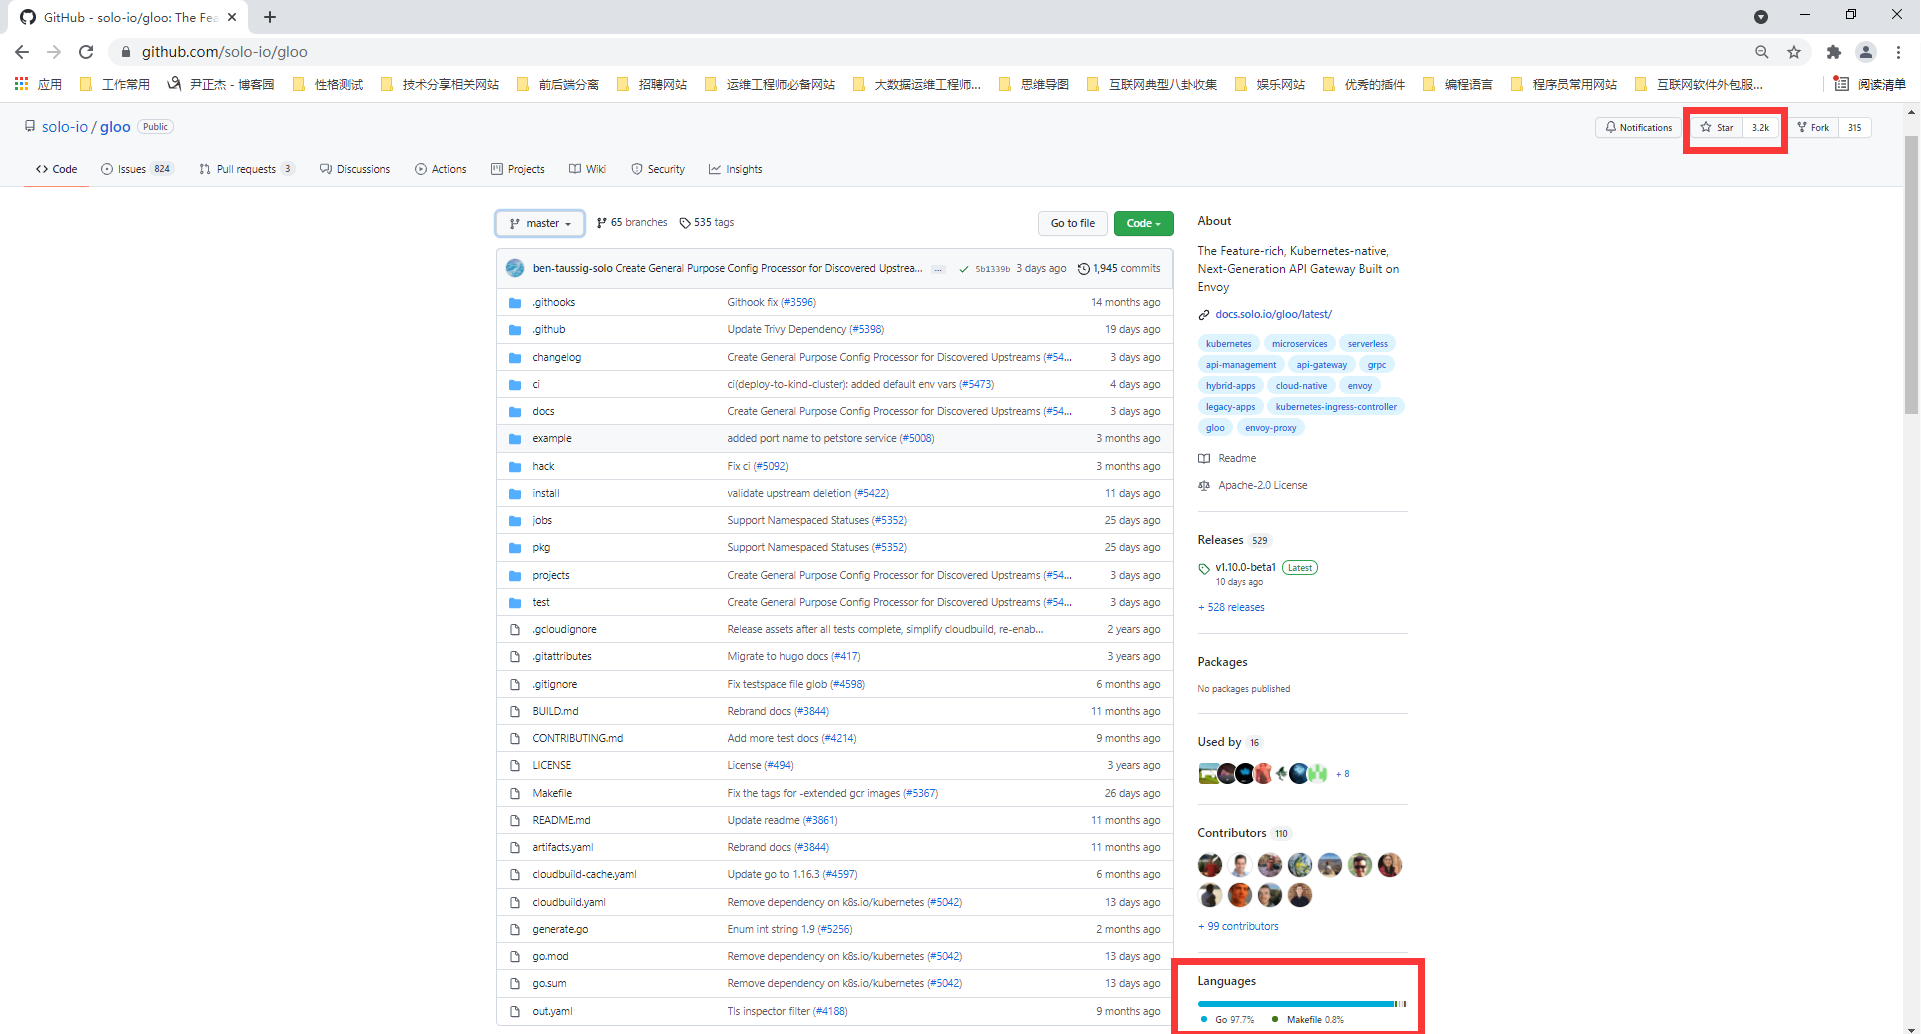This screenshot has width=1921, height=1034.
Task: Open the Chrome three-dot menu
Action: point(1898,52)
